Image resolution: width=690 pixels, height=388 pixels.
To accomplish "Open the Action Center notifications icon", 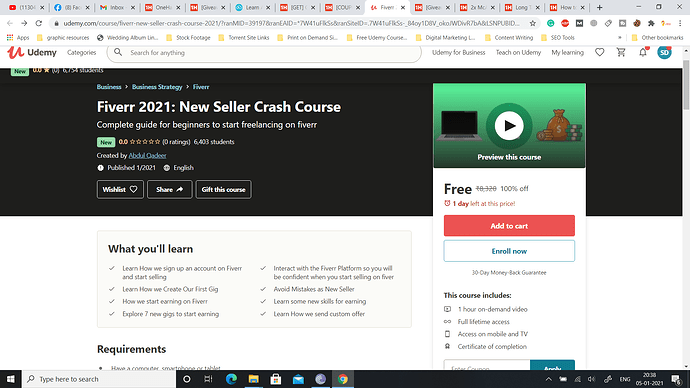I will (677, 379).
